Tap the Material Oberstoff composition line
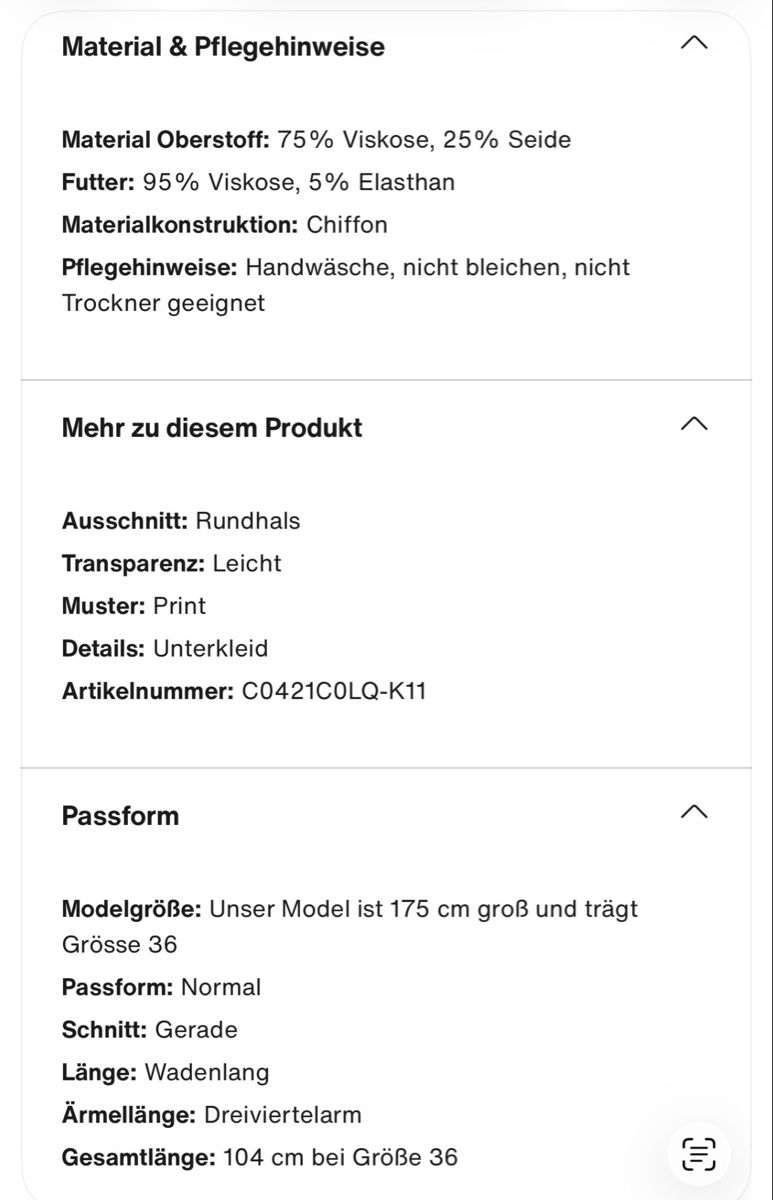Viewport: 773px width, 1200px height. coord(316,140)
